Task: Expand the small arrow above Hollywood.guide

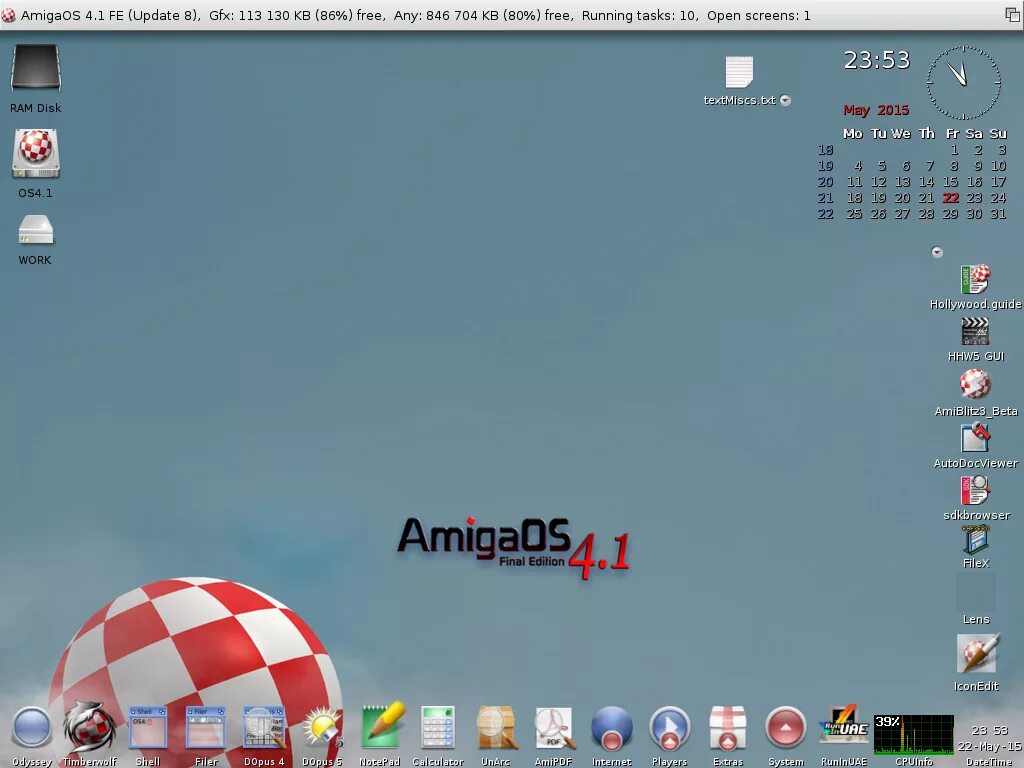Action: click(936, 252)
